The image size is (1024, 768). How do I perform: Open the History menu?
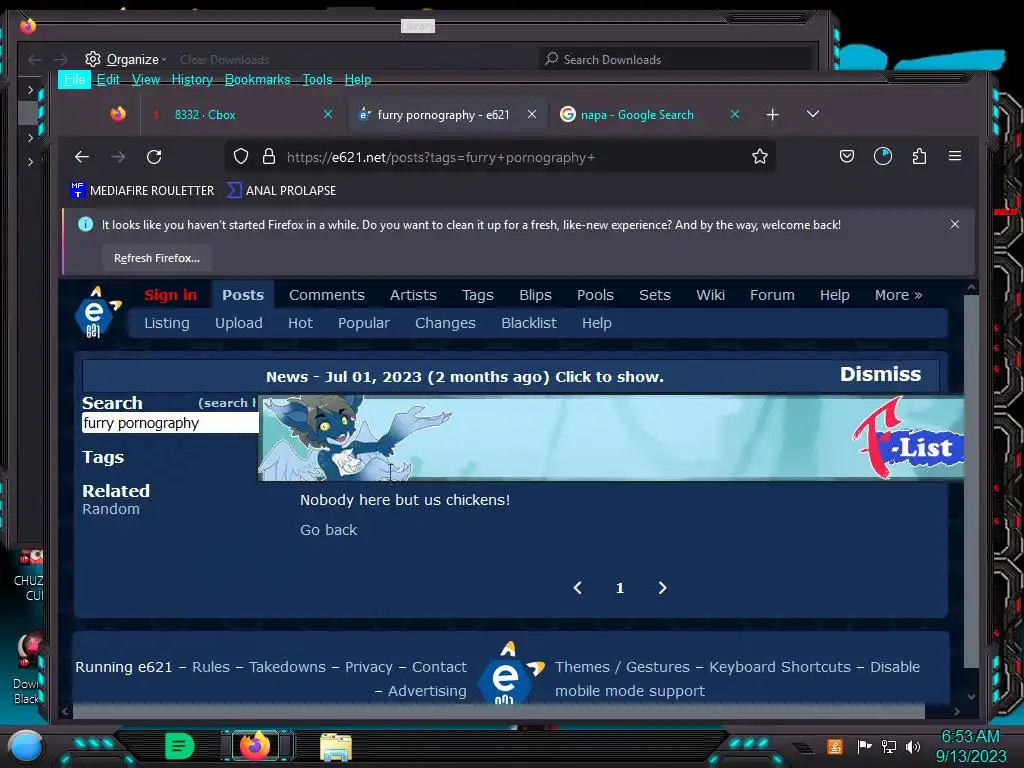click(x=192, y=80)
